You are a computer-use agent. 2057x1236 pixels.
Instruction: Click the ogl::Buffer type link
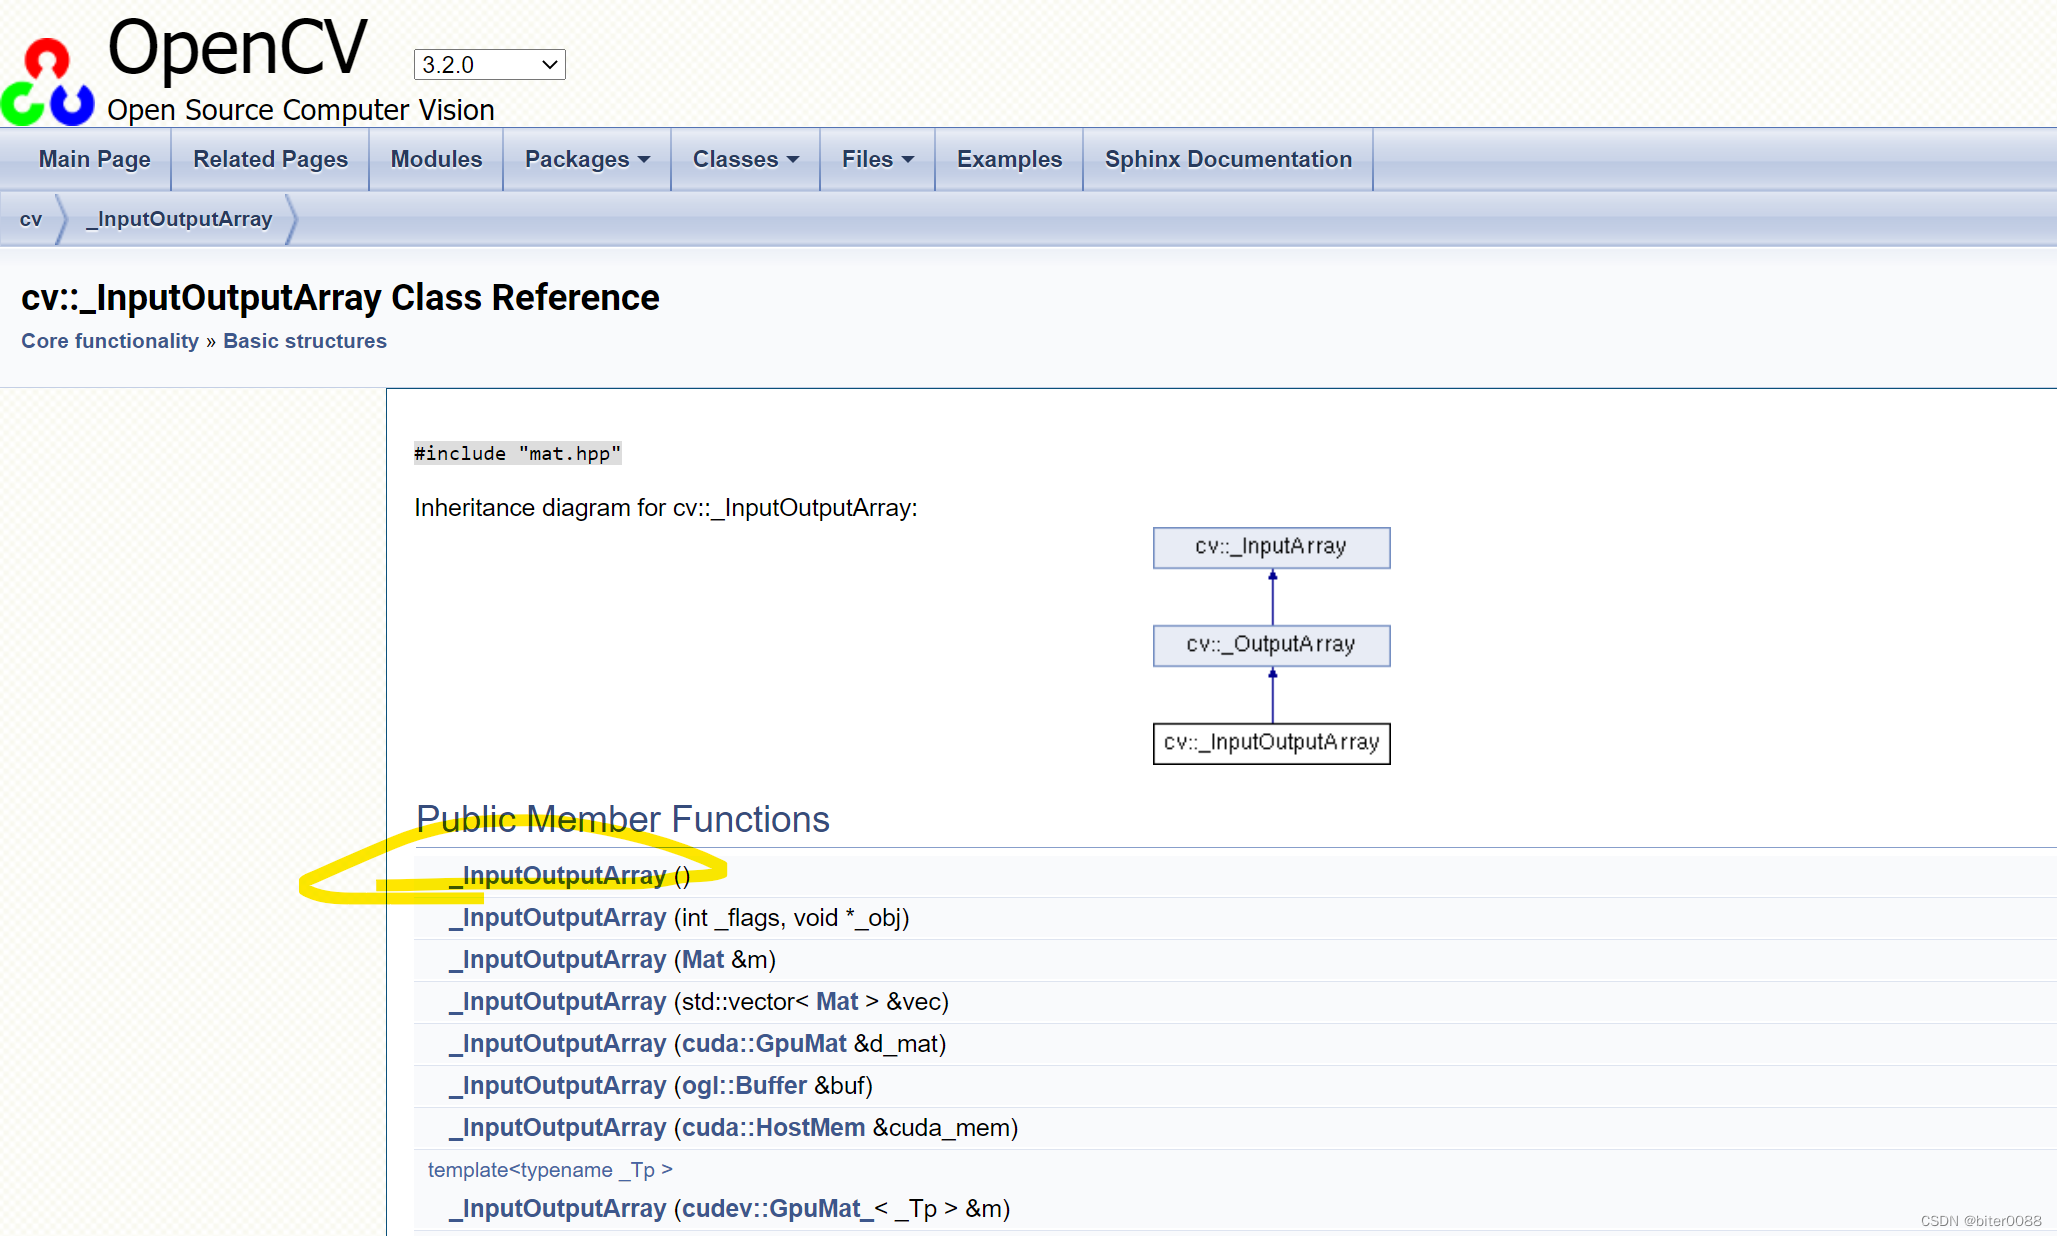(744, 1086)
